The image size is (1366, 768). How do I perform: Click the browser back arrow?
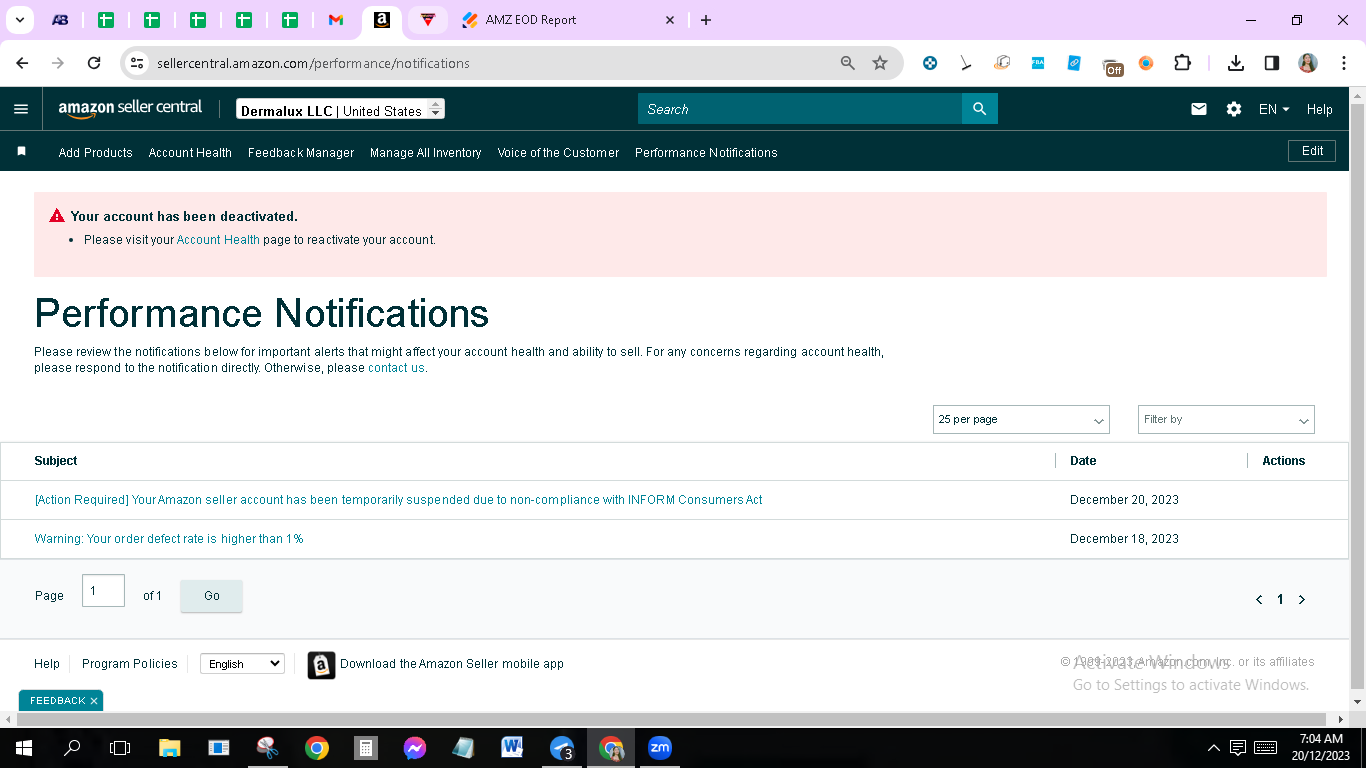coord(22,63)
